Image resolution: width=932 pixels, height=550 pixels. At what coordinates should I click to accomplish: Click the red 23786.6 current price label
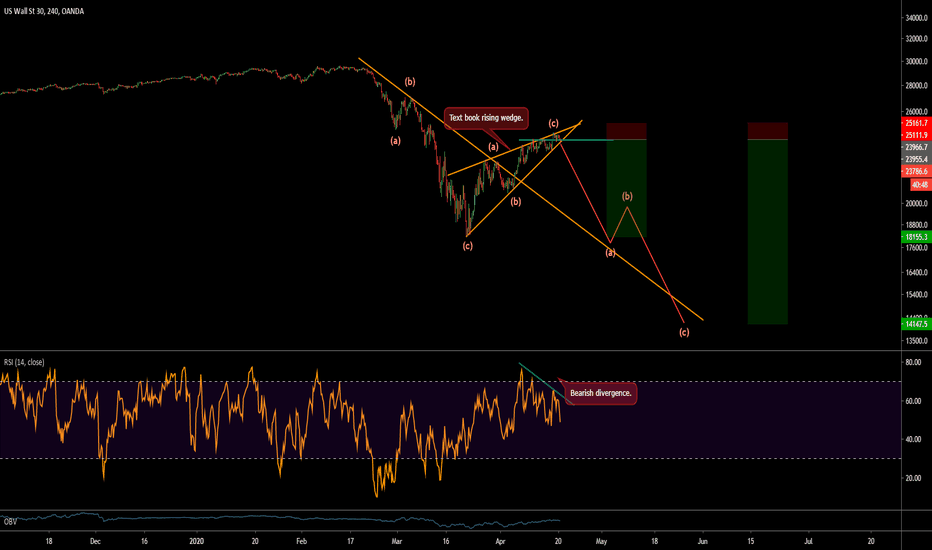[x=917, y=171]
